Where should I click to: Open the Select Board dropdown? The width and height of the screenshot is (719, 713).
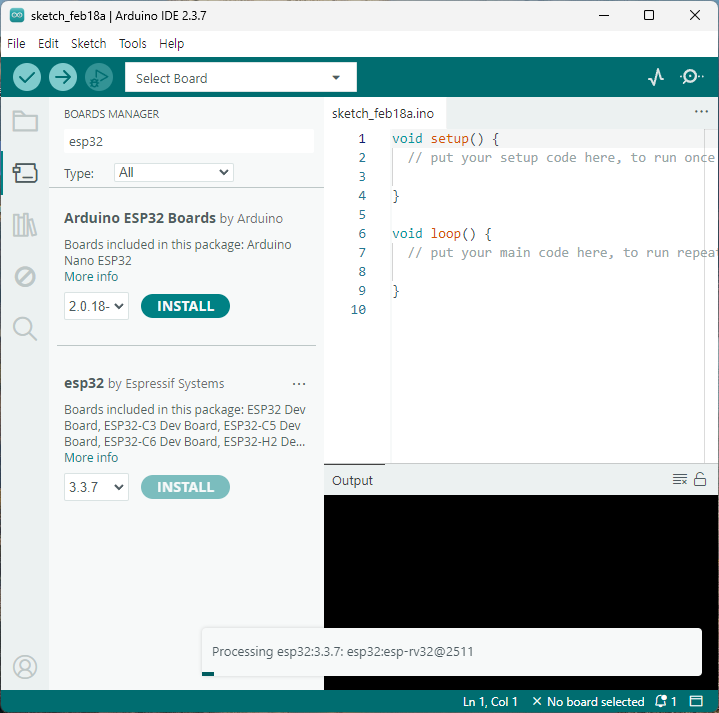click(x=241, y=77)
